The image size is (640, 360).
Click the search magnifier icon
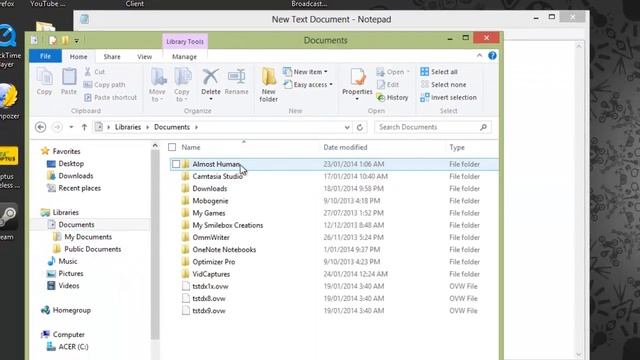(x=483, y=127)
